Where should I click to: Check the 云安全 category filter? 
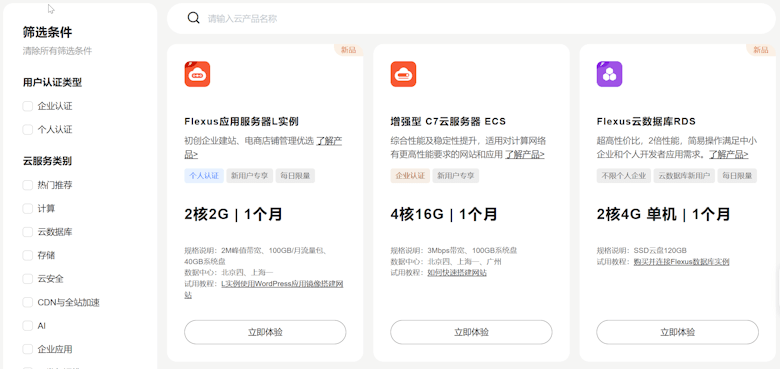(x=27, y=278)
